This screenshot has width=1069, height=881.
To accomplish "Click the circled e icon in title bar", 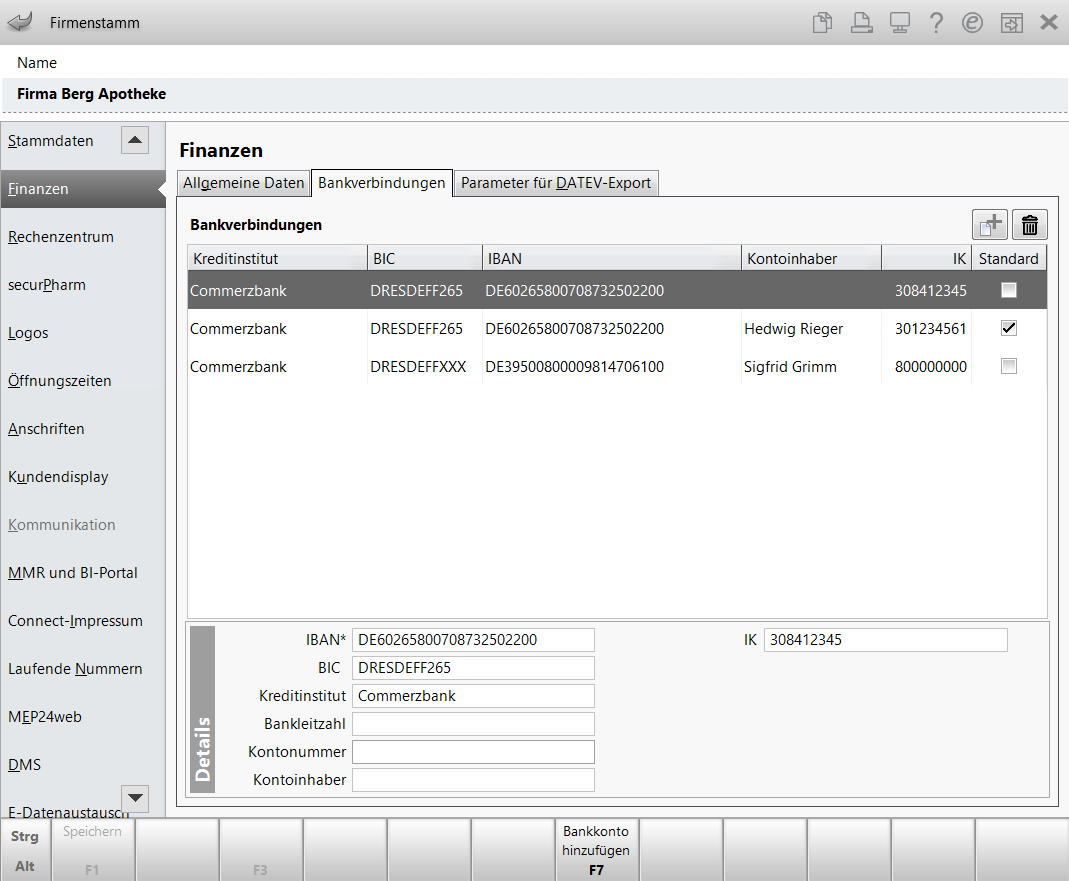I will [972, 23].
